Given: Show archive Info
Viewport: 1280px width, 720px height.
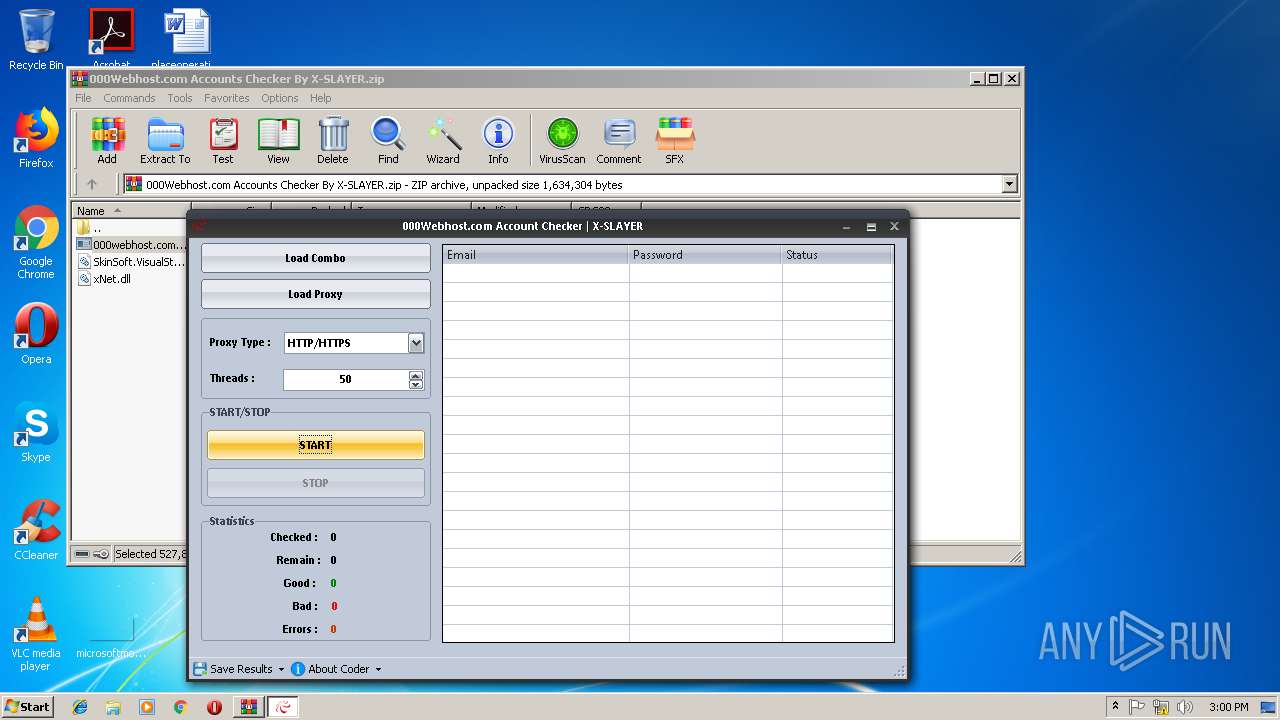Looking at the screenshot, I should pyautogui.click(x=498, y=141).
